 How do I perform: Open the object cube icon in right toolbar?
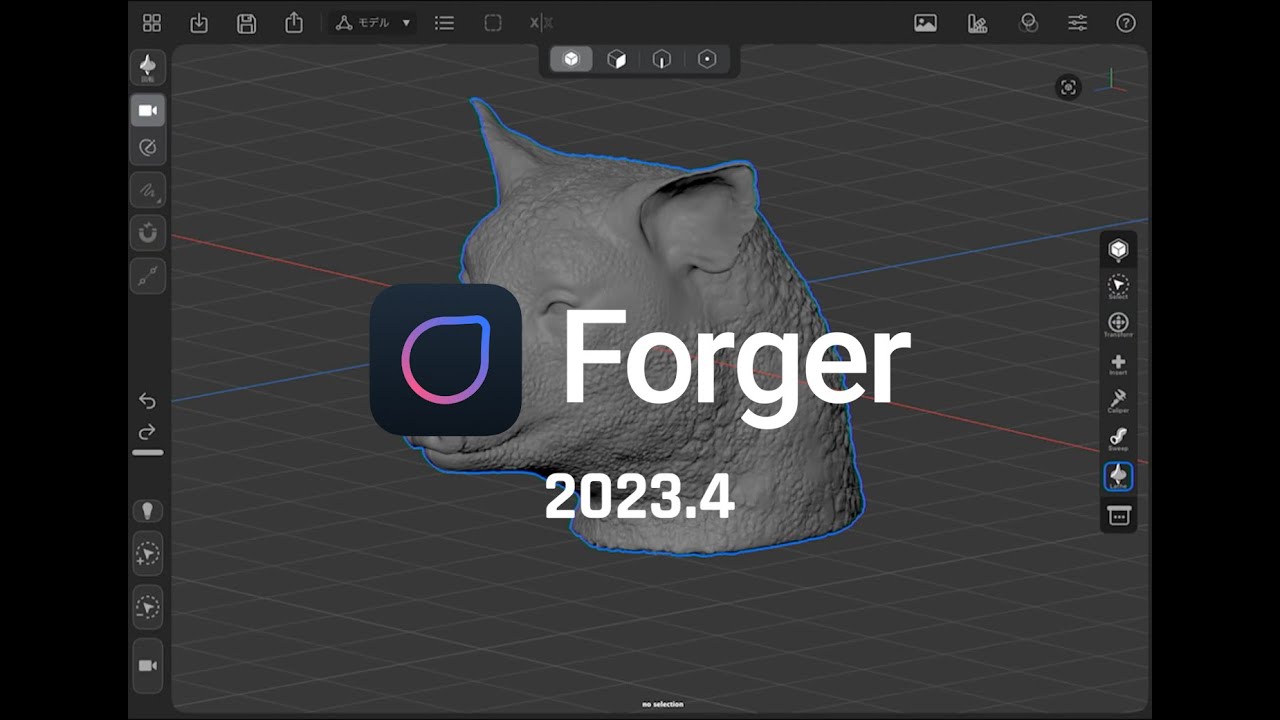coord(1118,249)
